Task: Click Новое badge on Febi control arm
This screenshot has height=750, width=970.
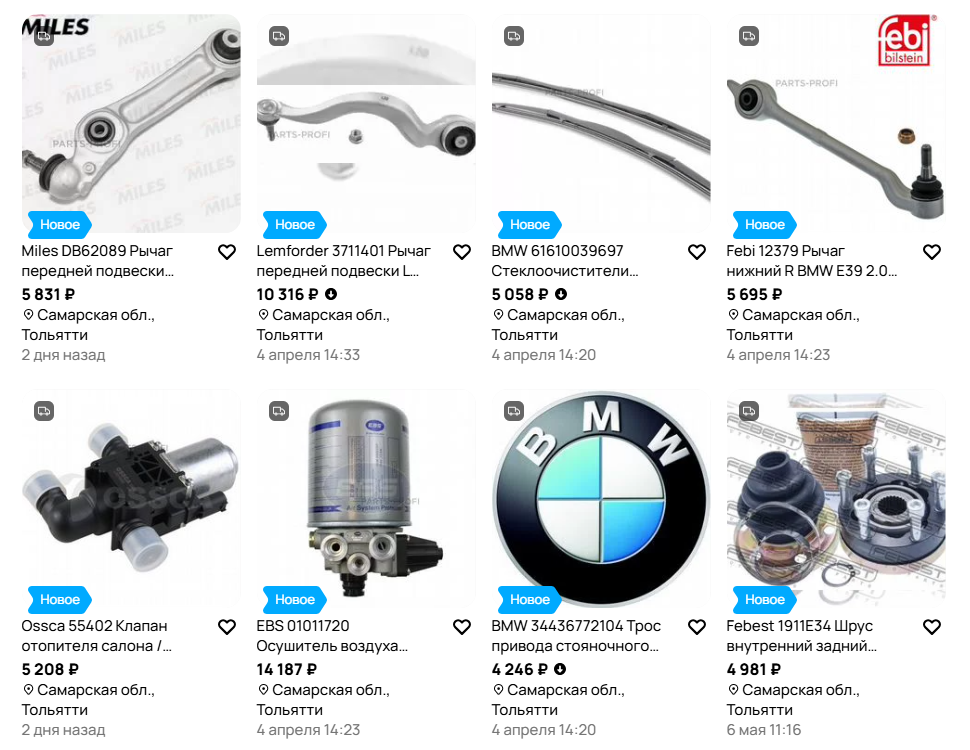Action: click(x=765, y=224)
